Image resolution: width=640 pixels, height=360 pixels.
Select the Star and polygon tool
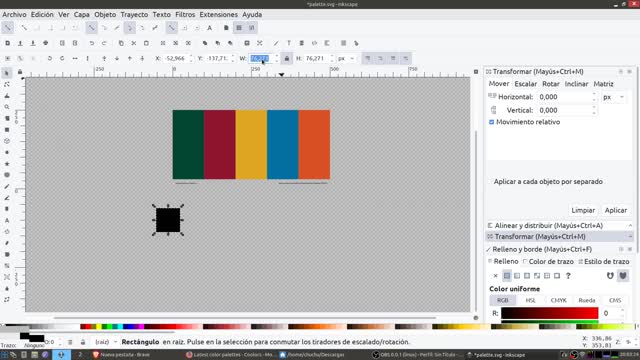coord(7,164)
